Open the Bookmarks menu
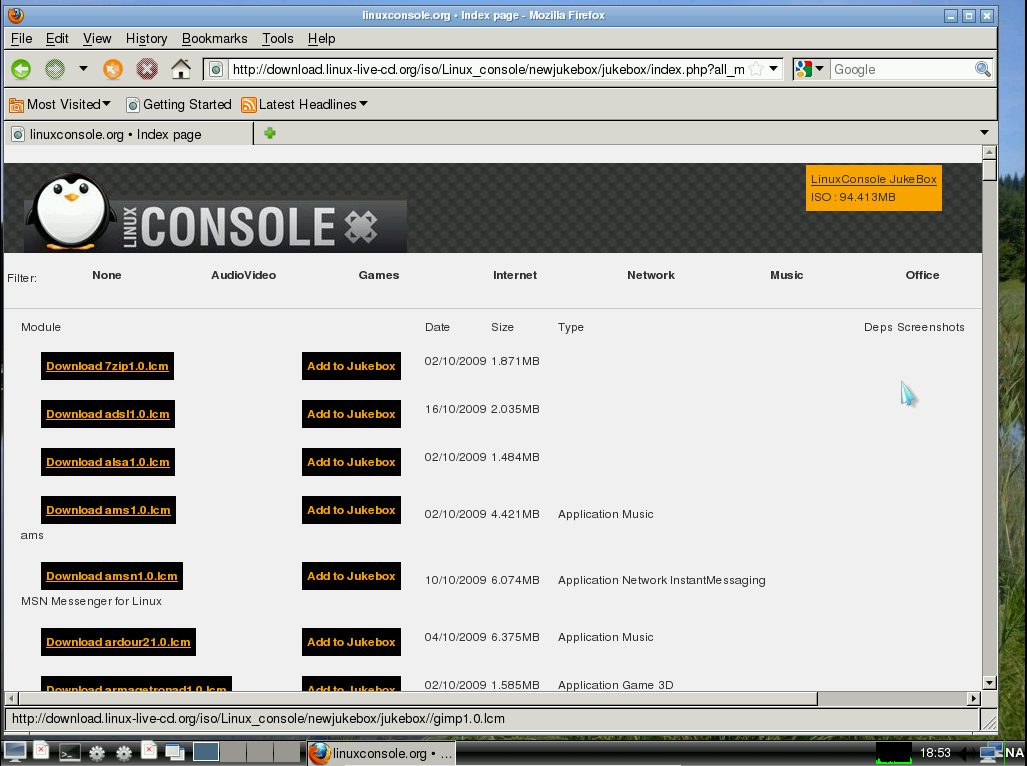 point(215,39)
